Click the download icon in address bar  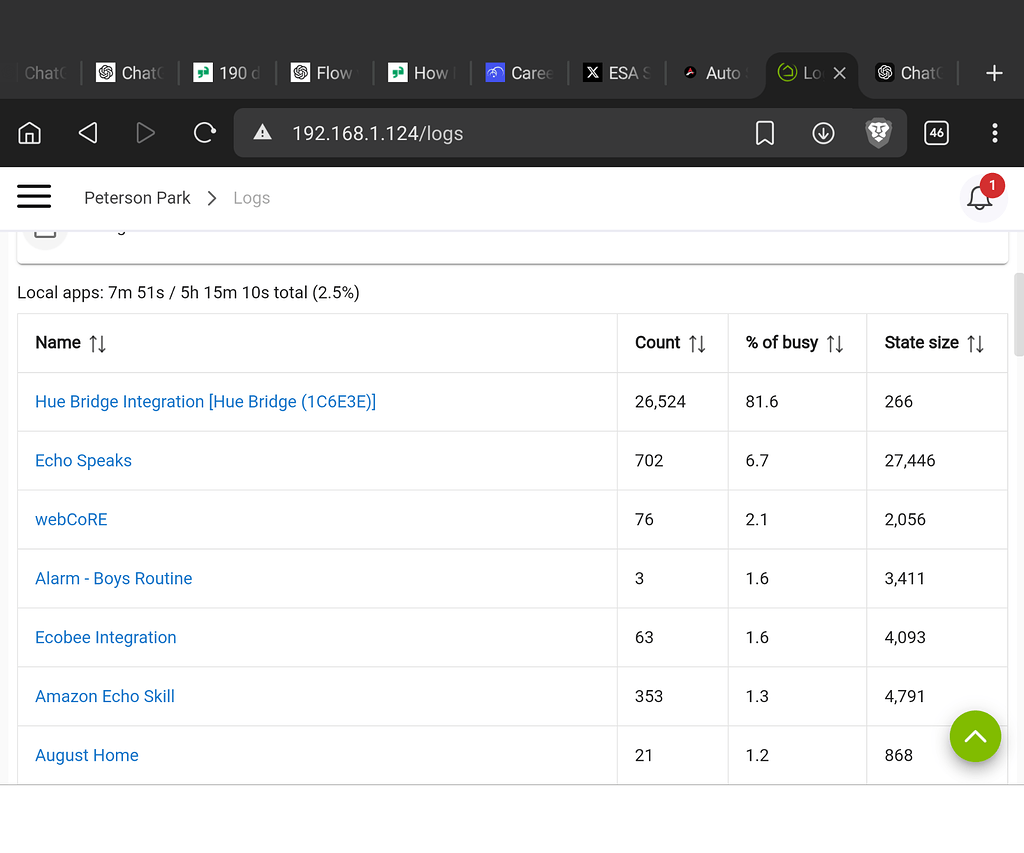tap(823, 133)
